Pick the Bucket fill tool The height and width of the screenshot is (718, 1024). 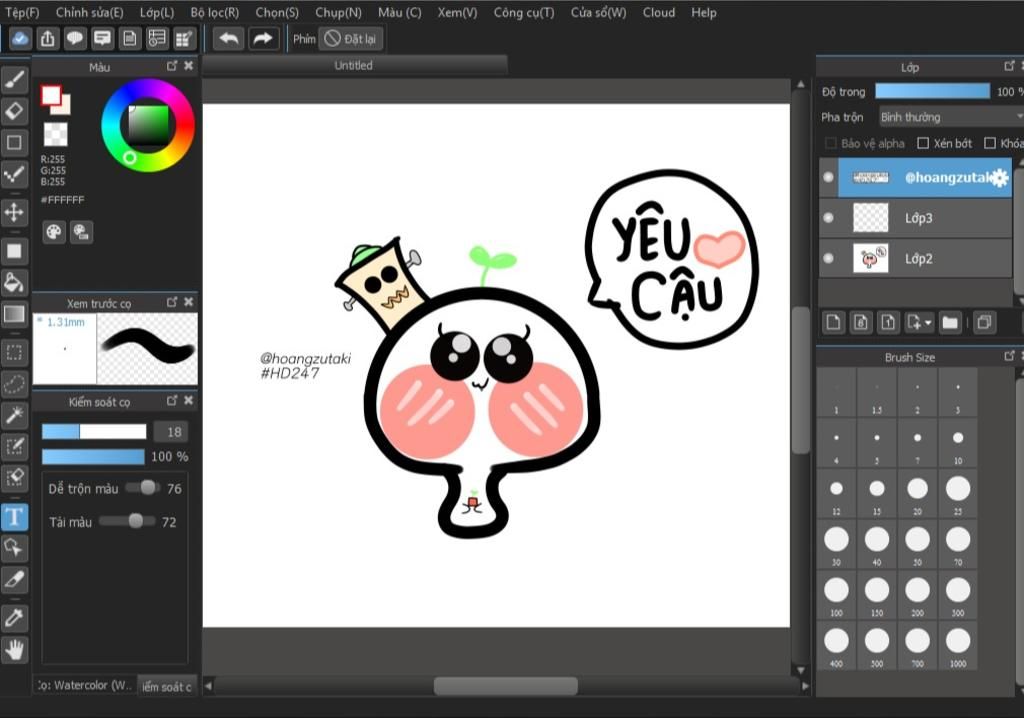pos(14,282)
